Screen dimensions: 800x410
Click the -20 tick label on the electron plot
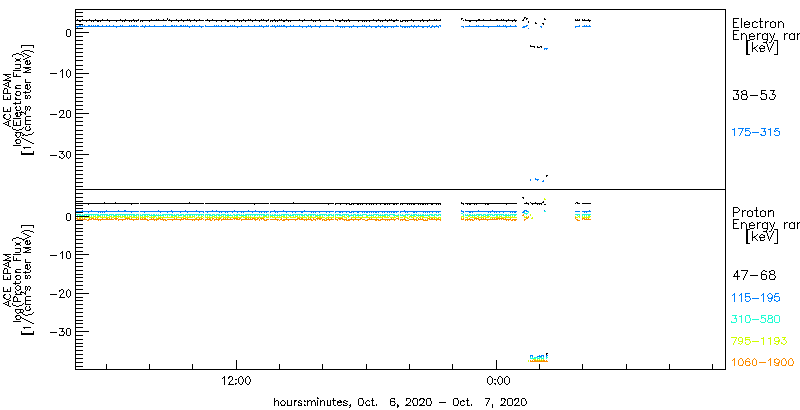point(58,113)
